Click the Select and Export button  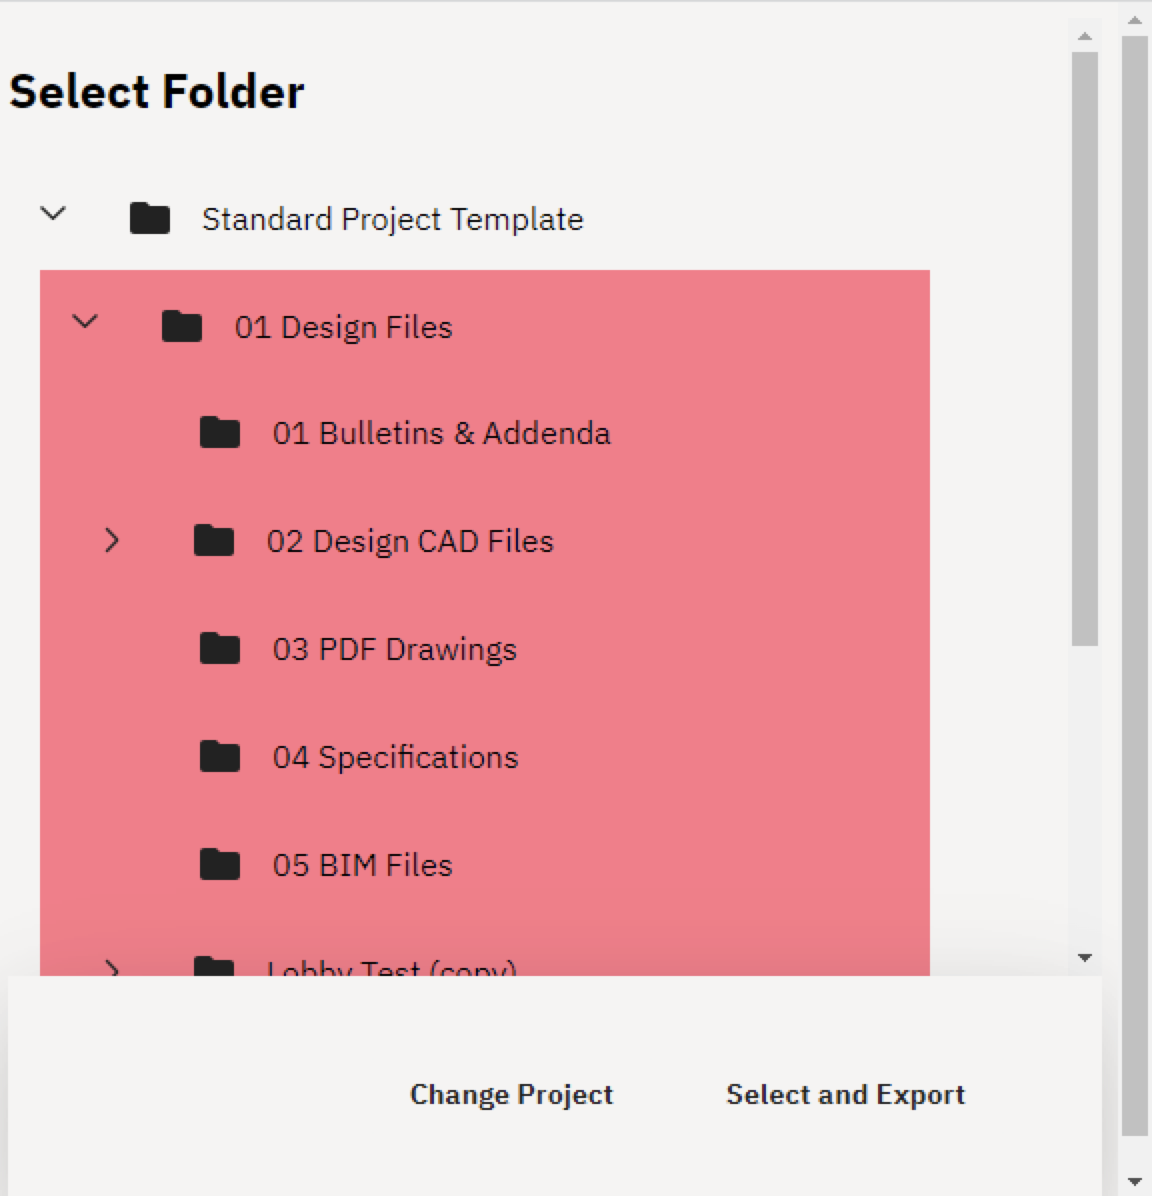coord(844,1094)
